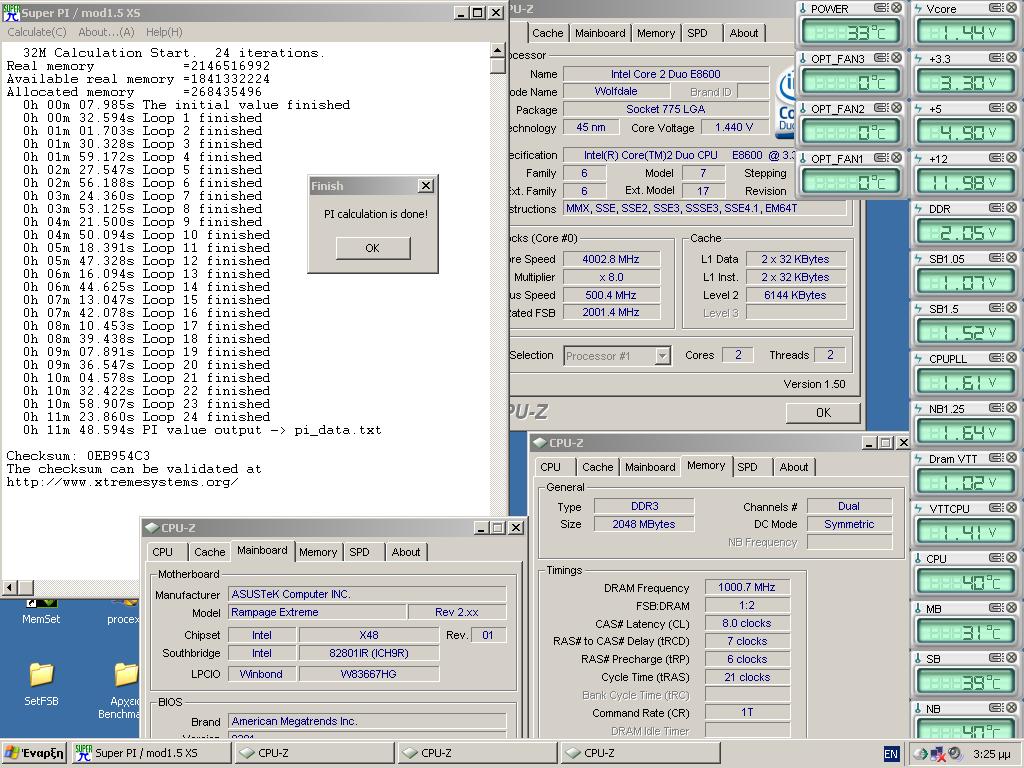Activate Super PI / mod1.5 XS taskbar button
1024x768 pixels.
(150, 753)
